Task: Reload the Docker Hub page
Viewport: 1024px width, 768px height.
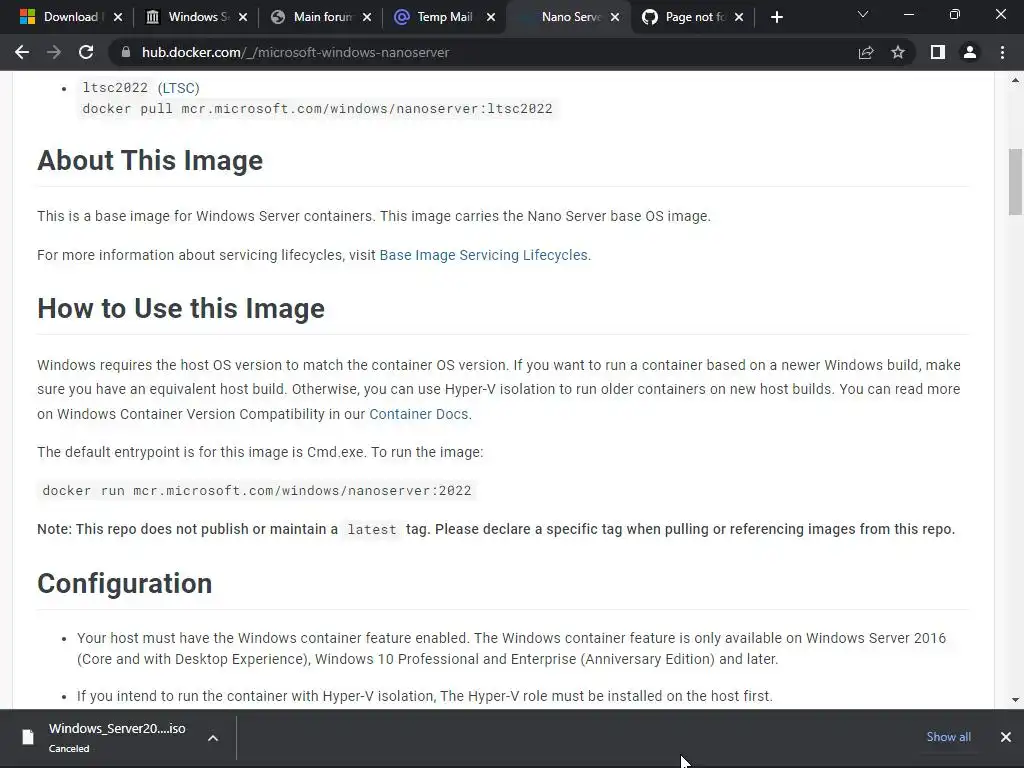Action: [86, 52]
